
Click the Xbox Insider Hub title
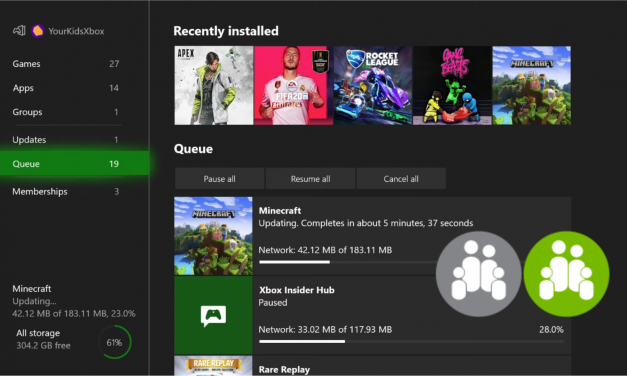click(296, 290)
